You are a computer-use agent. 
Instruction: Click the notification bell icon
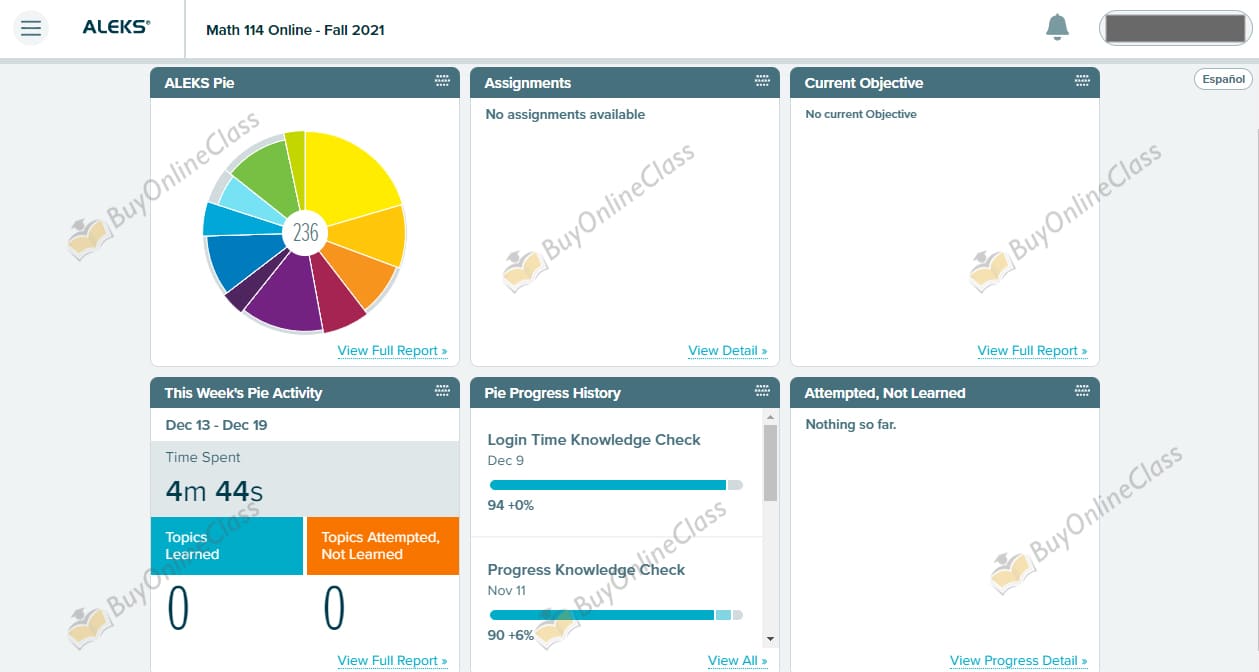coord(1057,28)
